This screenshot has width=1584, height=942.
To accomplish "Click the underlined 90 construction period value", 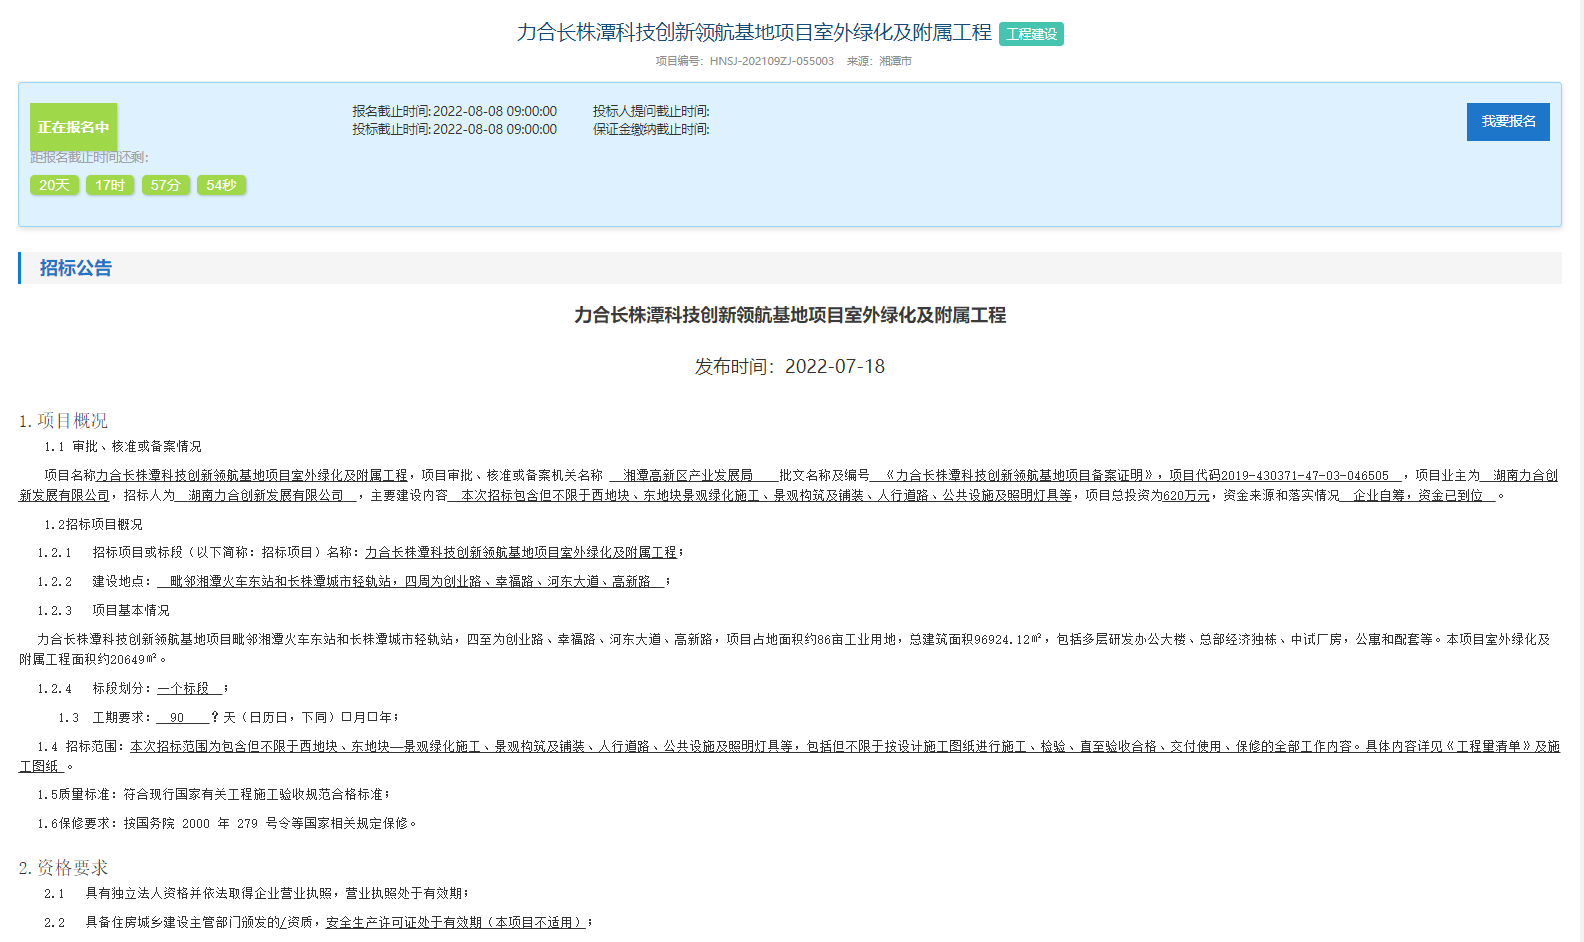I will coord(177,718).
